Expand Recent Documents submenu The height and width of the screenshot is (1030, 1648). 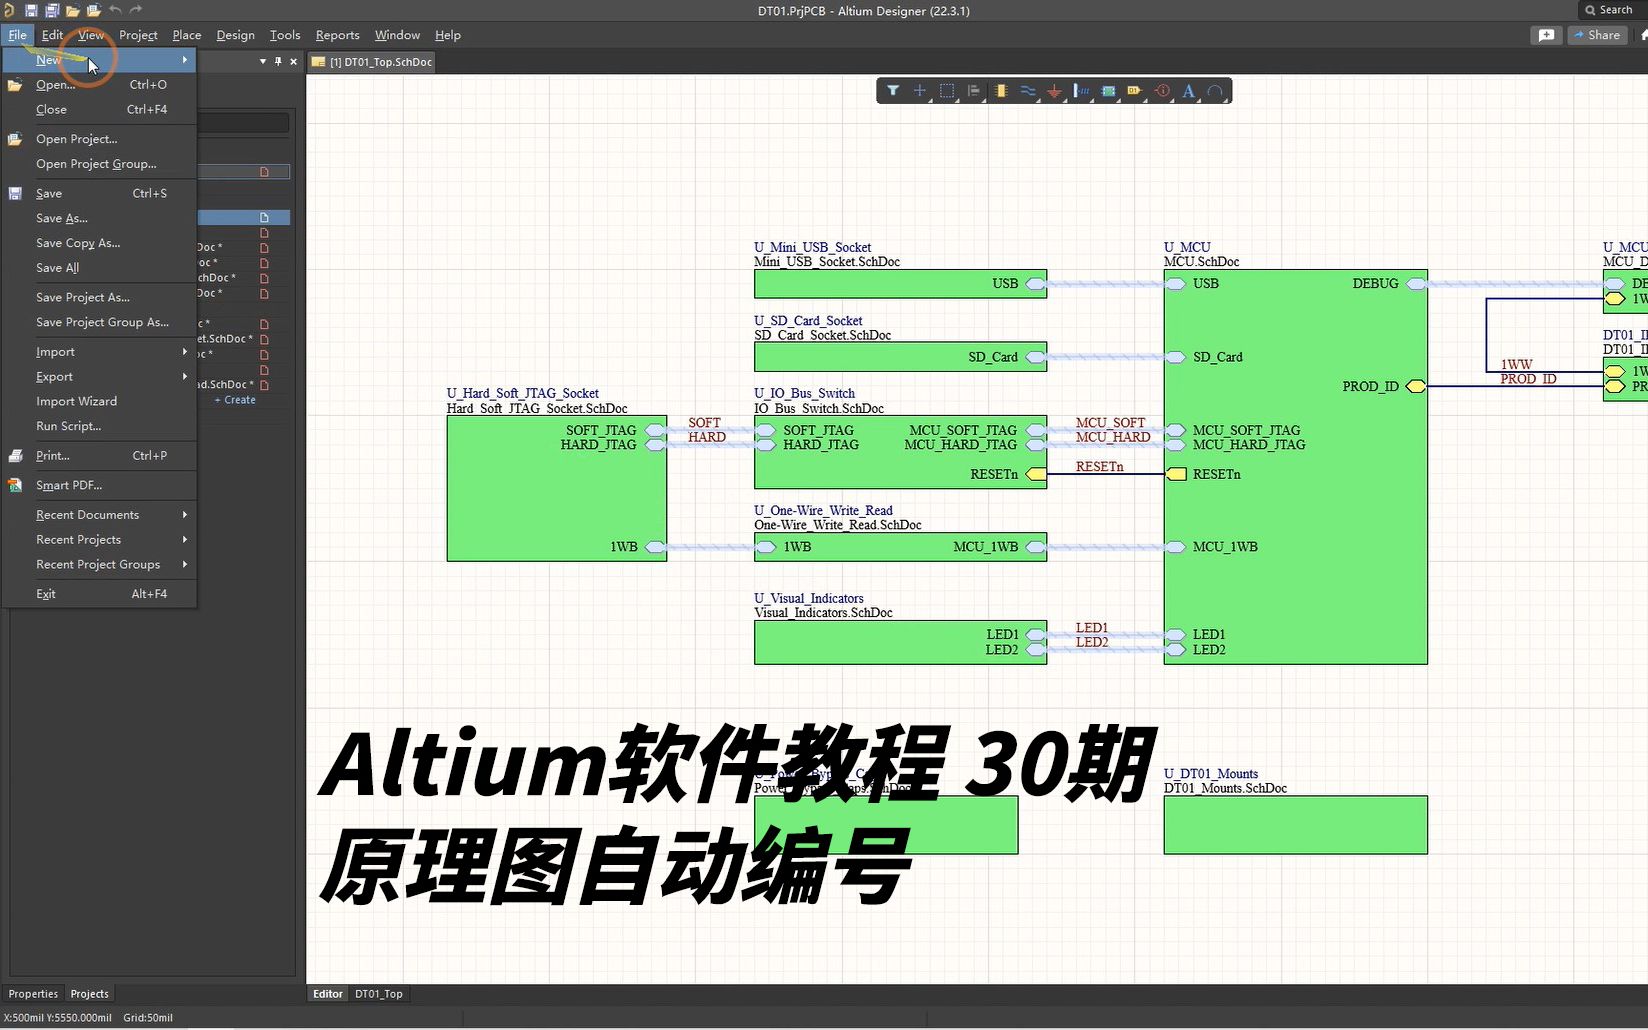pyautogui.click(x=99, y=515)
